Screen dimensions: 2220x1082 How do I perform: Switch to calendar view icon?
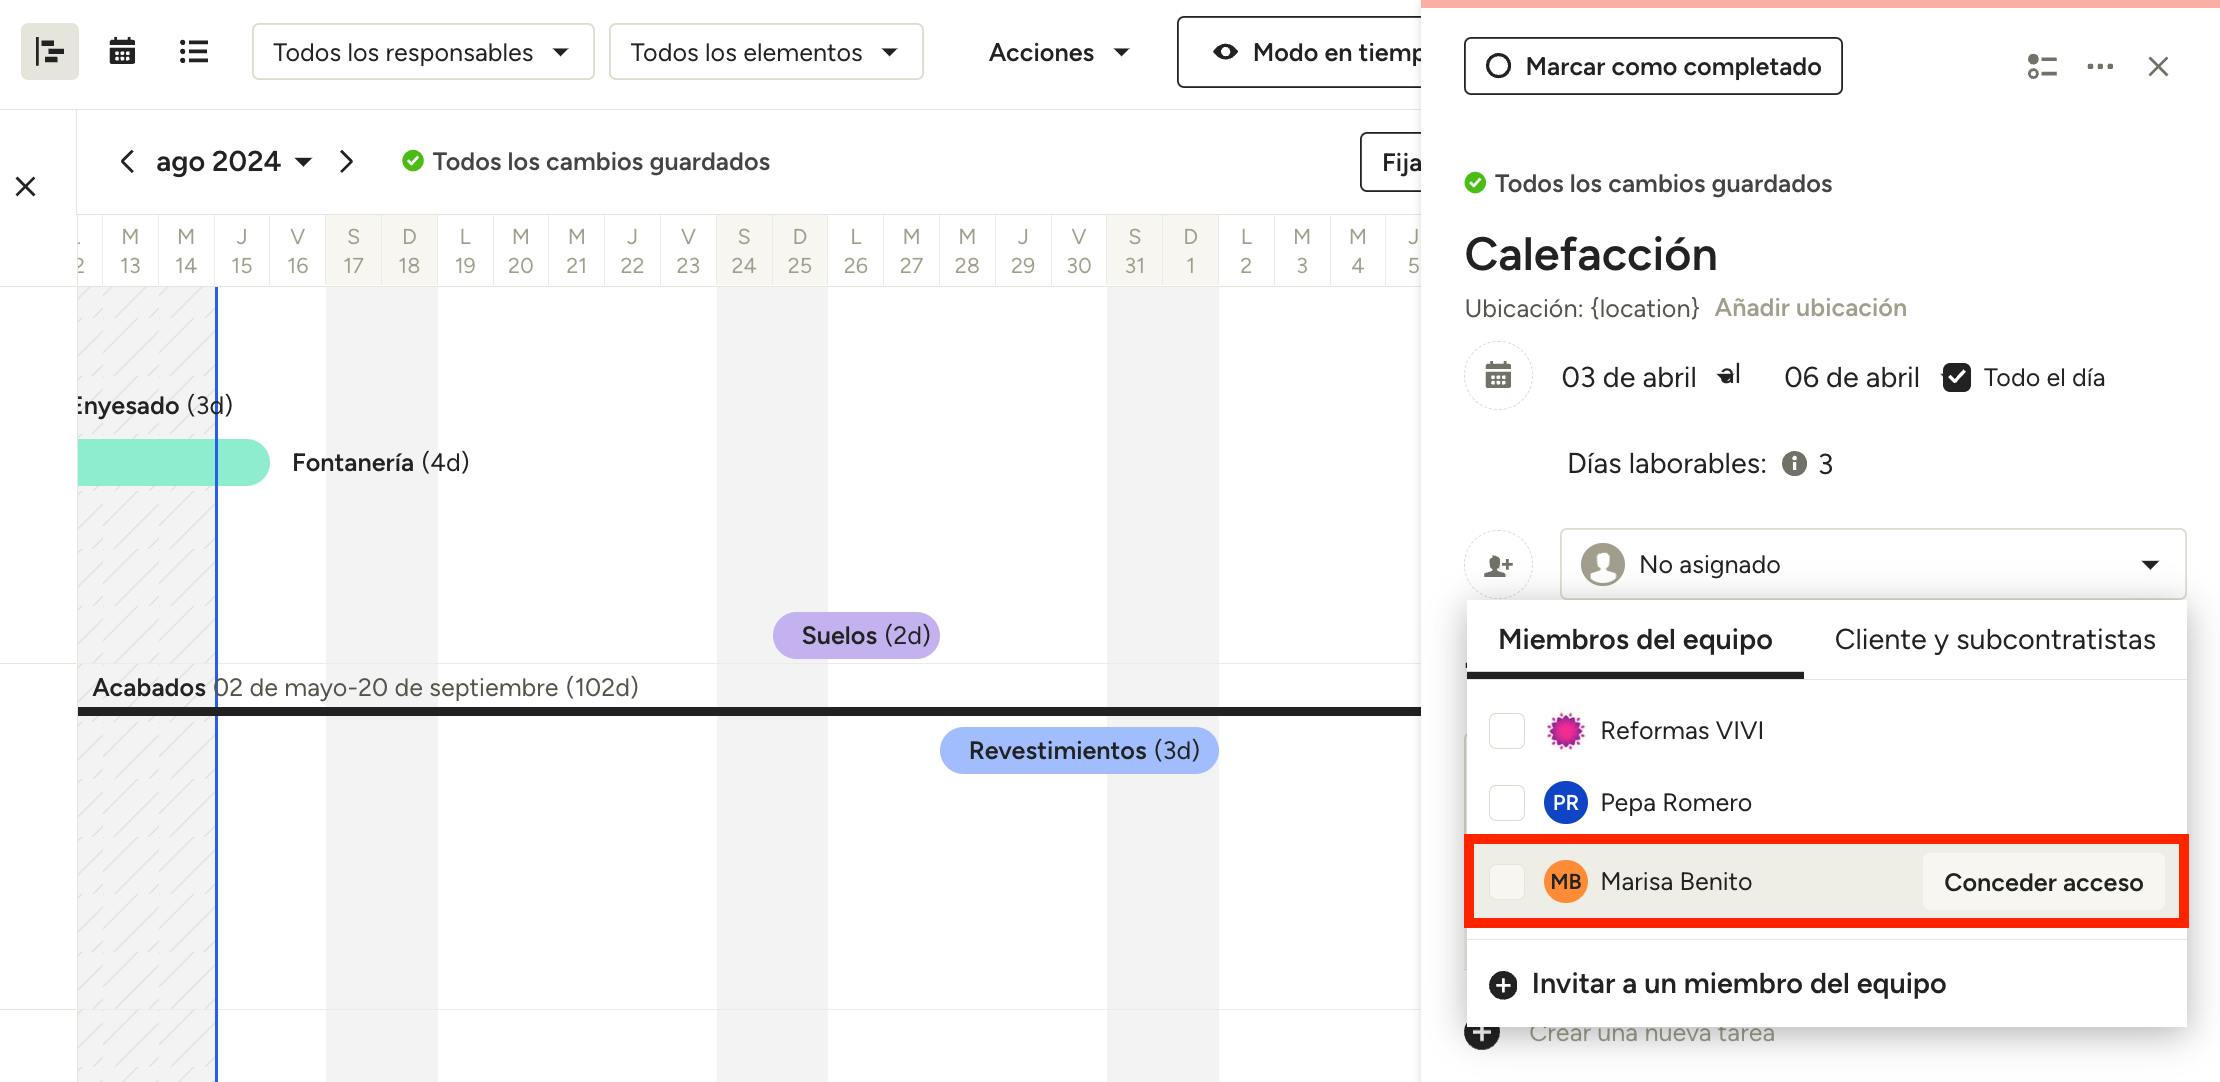(x=122, y=51)
